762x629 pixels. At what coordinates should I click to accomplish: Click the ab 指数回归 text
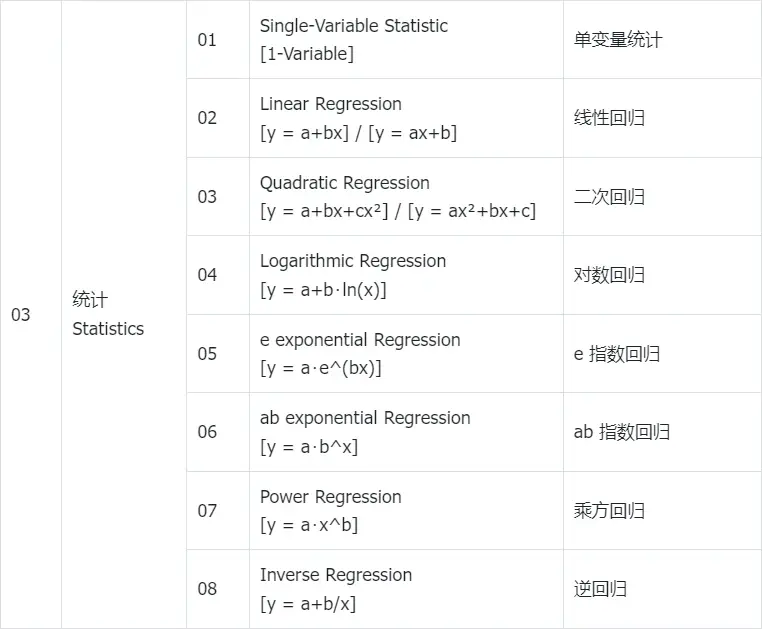click(622, 432)
